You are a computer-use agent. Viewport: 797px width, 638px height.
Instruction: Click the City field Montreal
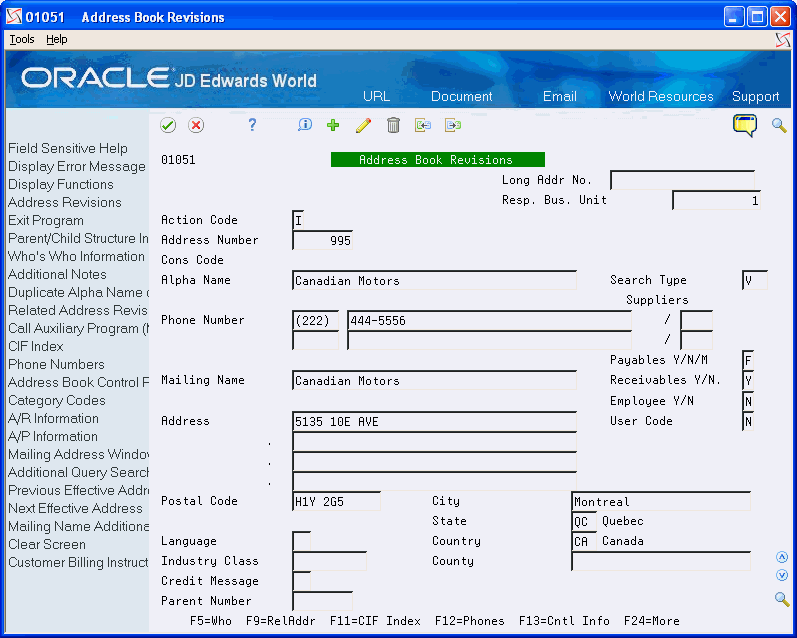(x=661, y=502)
